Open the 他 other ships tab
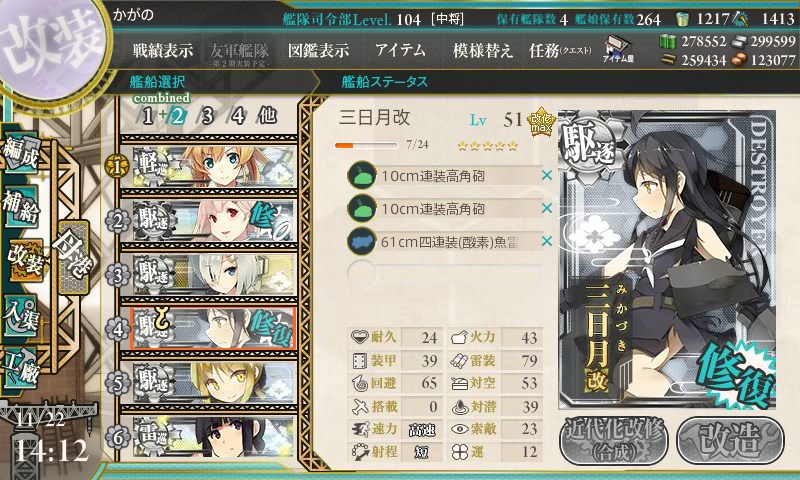 [x=267, y=116]
